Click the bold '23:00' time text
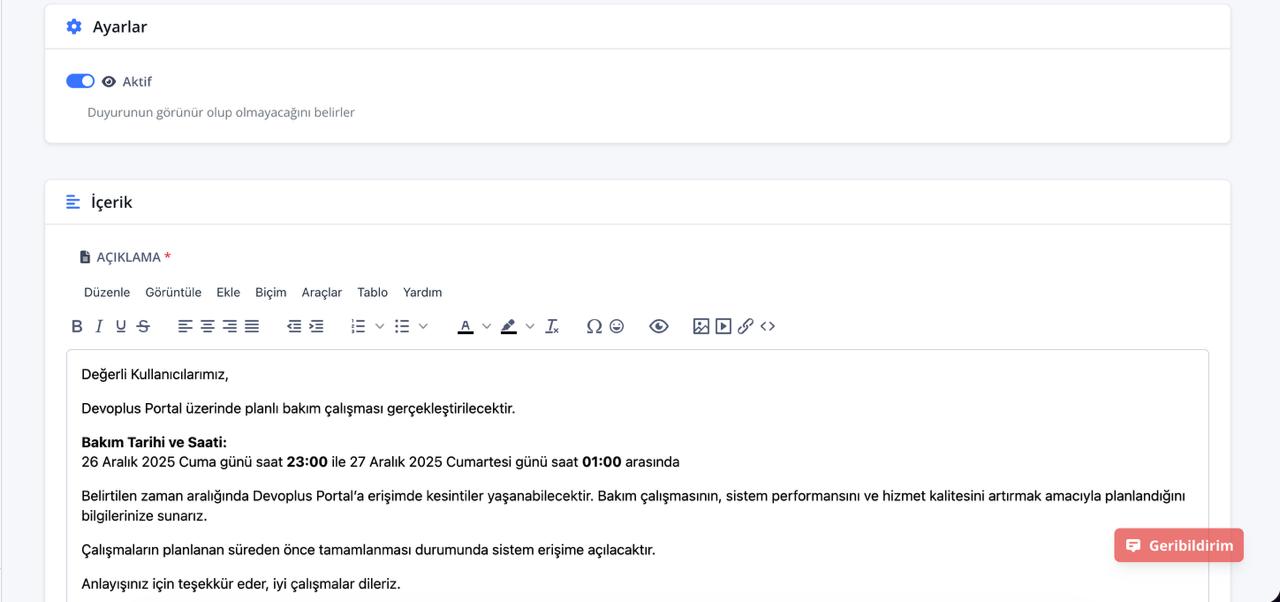 click(x=307, y=462)
